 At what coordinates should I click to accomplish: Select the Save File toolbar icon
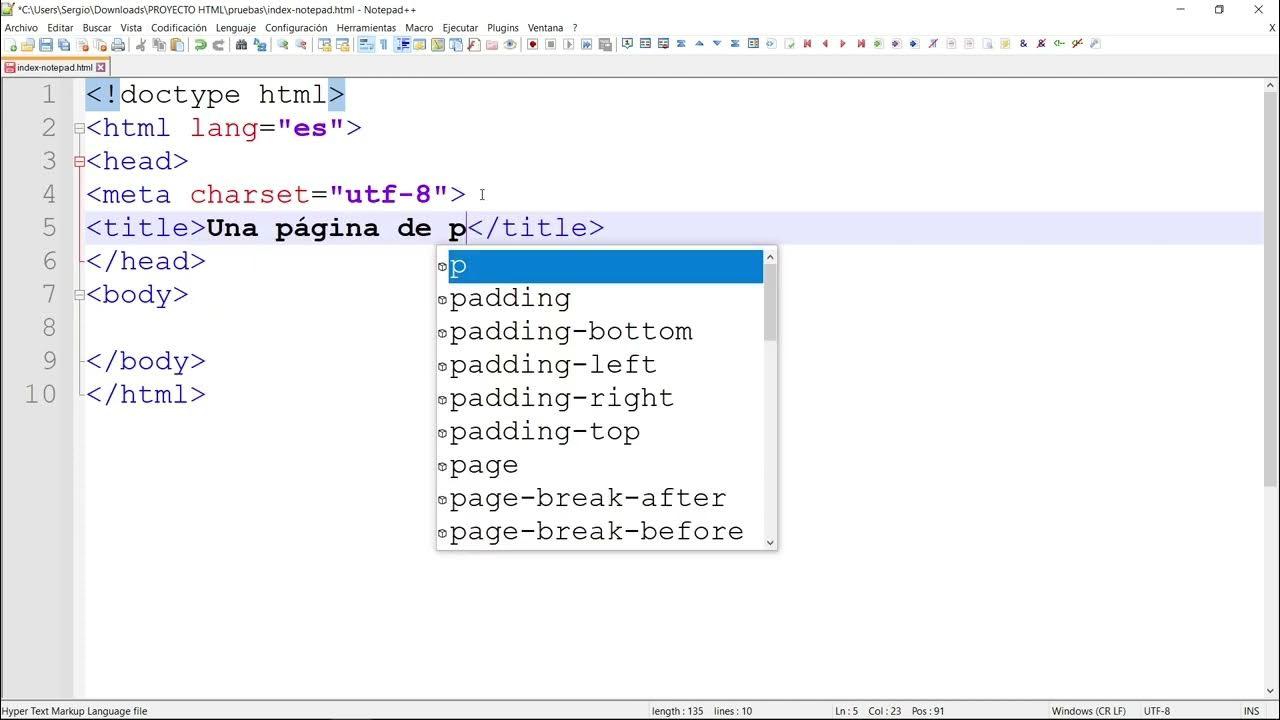click(48, 44)
